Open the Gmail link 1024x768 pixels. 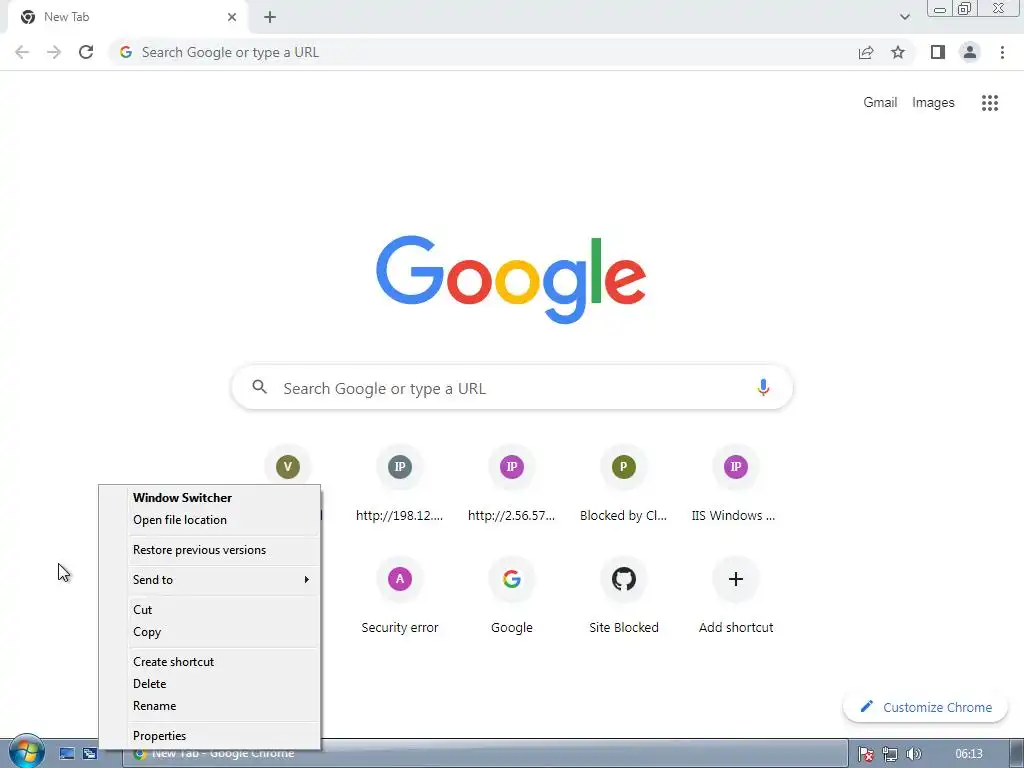point(880,103)
